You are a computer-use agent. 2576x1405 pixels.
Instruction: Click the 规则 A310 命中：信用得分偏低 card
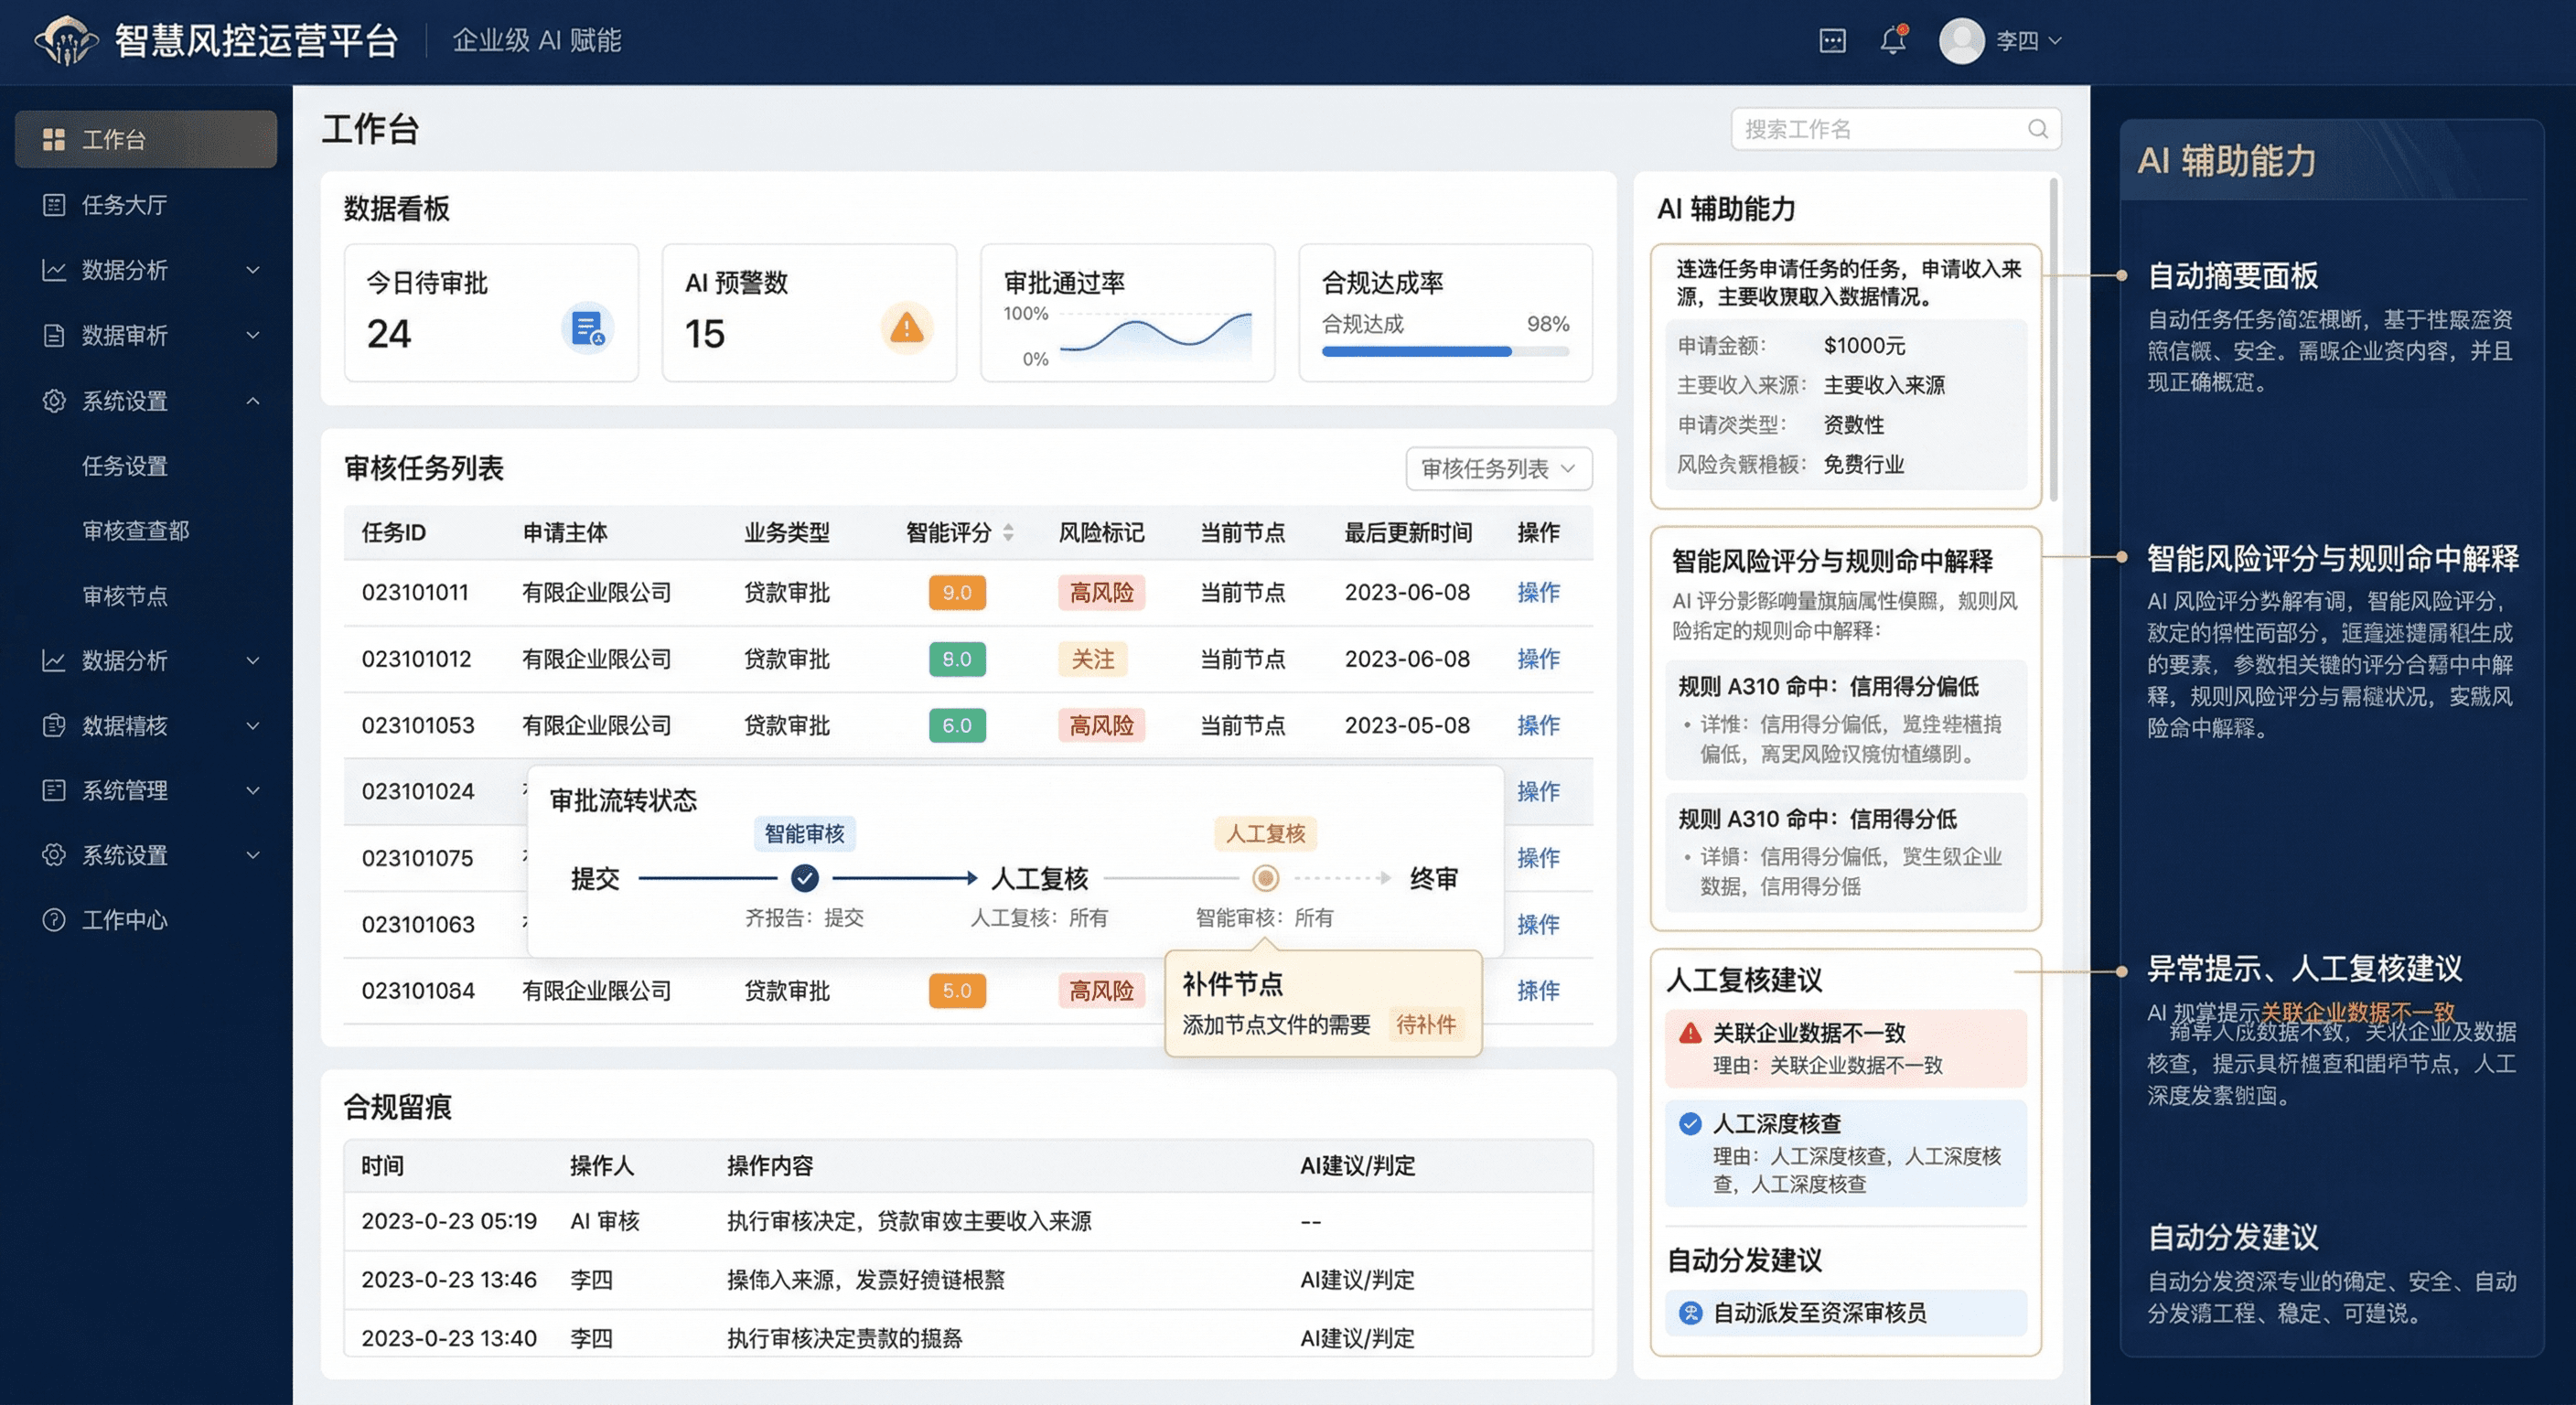coord(1845,719)
